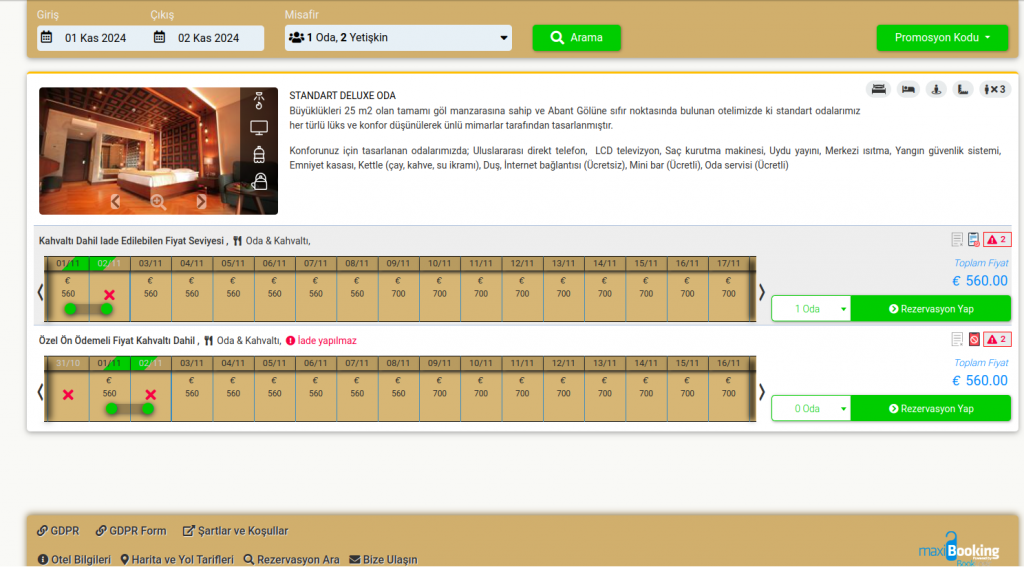The height and width of the screenshot is (567, 1024).
Task: Select 31/10 cell in prepaid rate calendar
Action: tap(68, 388)
